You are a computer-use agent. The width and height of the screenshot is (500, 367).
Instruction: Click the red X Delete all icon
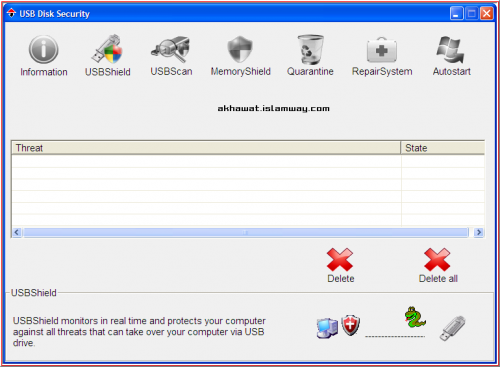437,259
